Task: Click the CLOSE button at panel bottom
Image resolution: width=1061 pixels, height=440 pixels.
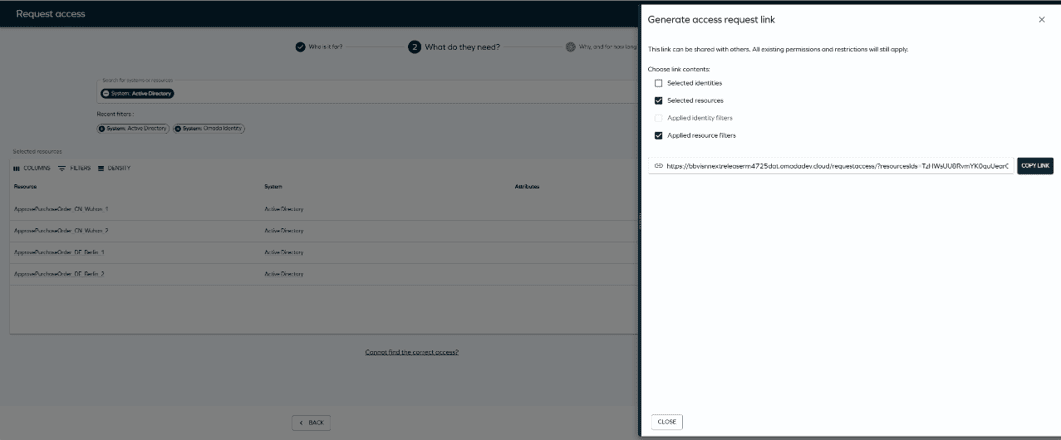Action: click(666, 422)
